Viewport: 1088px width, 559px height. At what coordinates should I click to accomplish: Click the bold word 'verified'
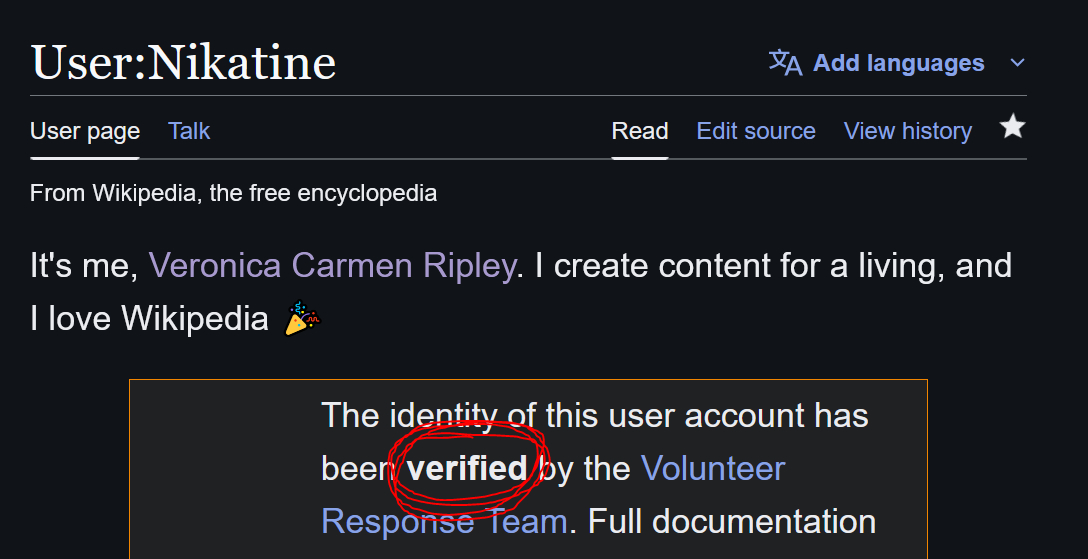coord(467,468)
